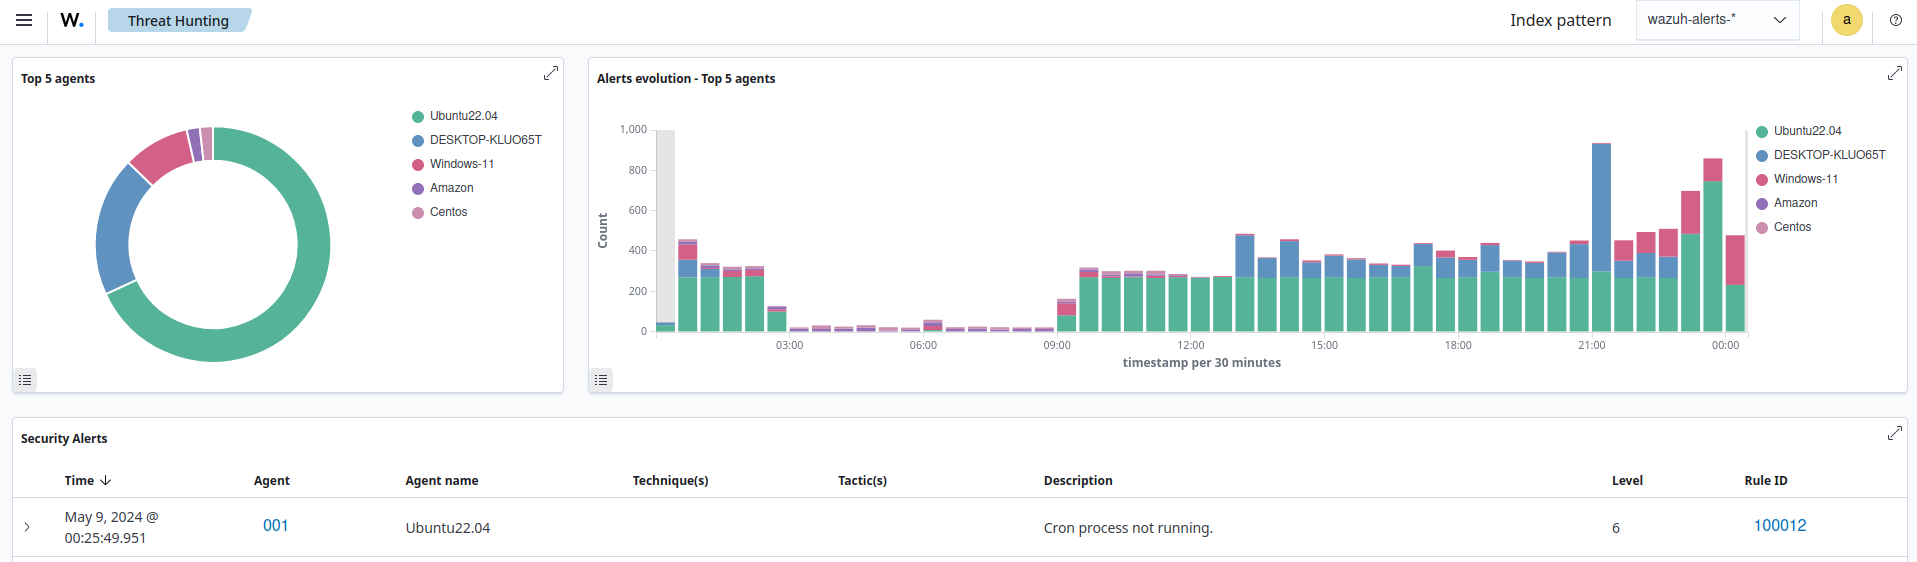Open the help question mark icon
The width and height of the screenshot is (1917, 562).
[x=1895, y=20]
